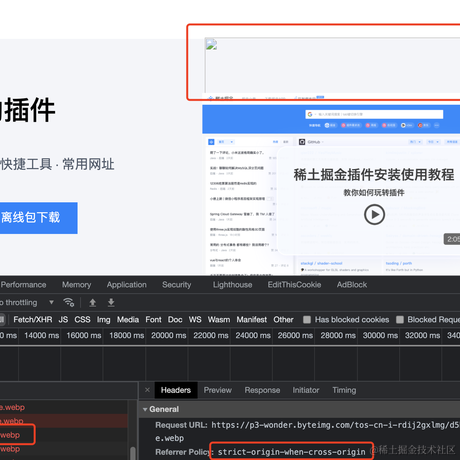This screenshot has height=460, width=460.
Task: Select the highlighted .webp request row
Action: tap(63, 421)
